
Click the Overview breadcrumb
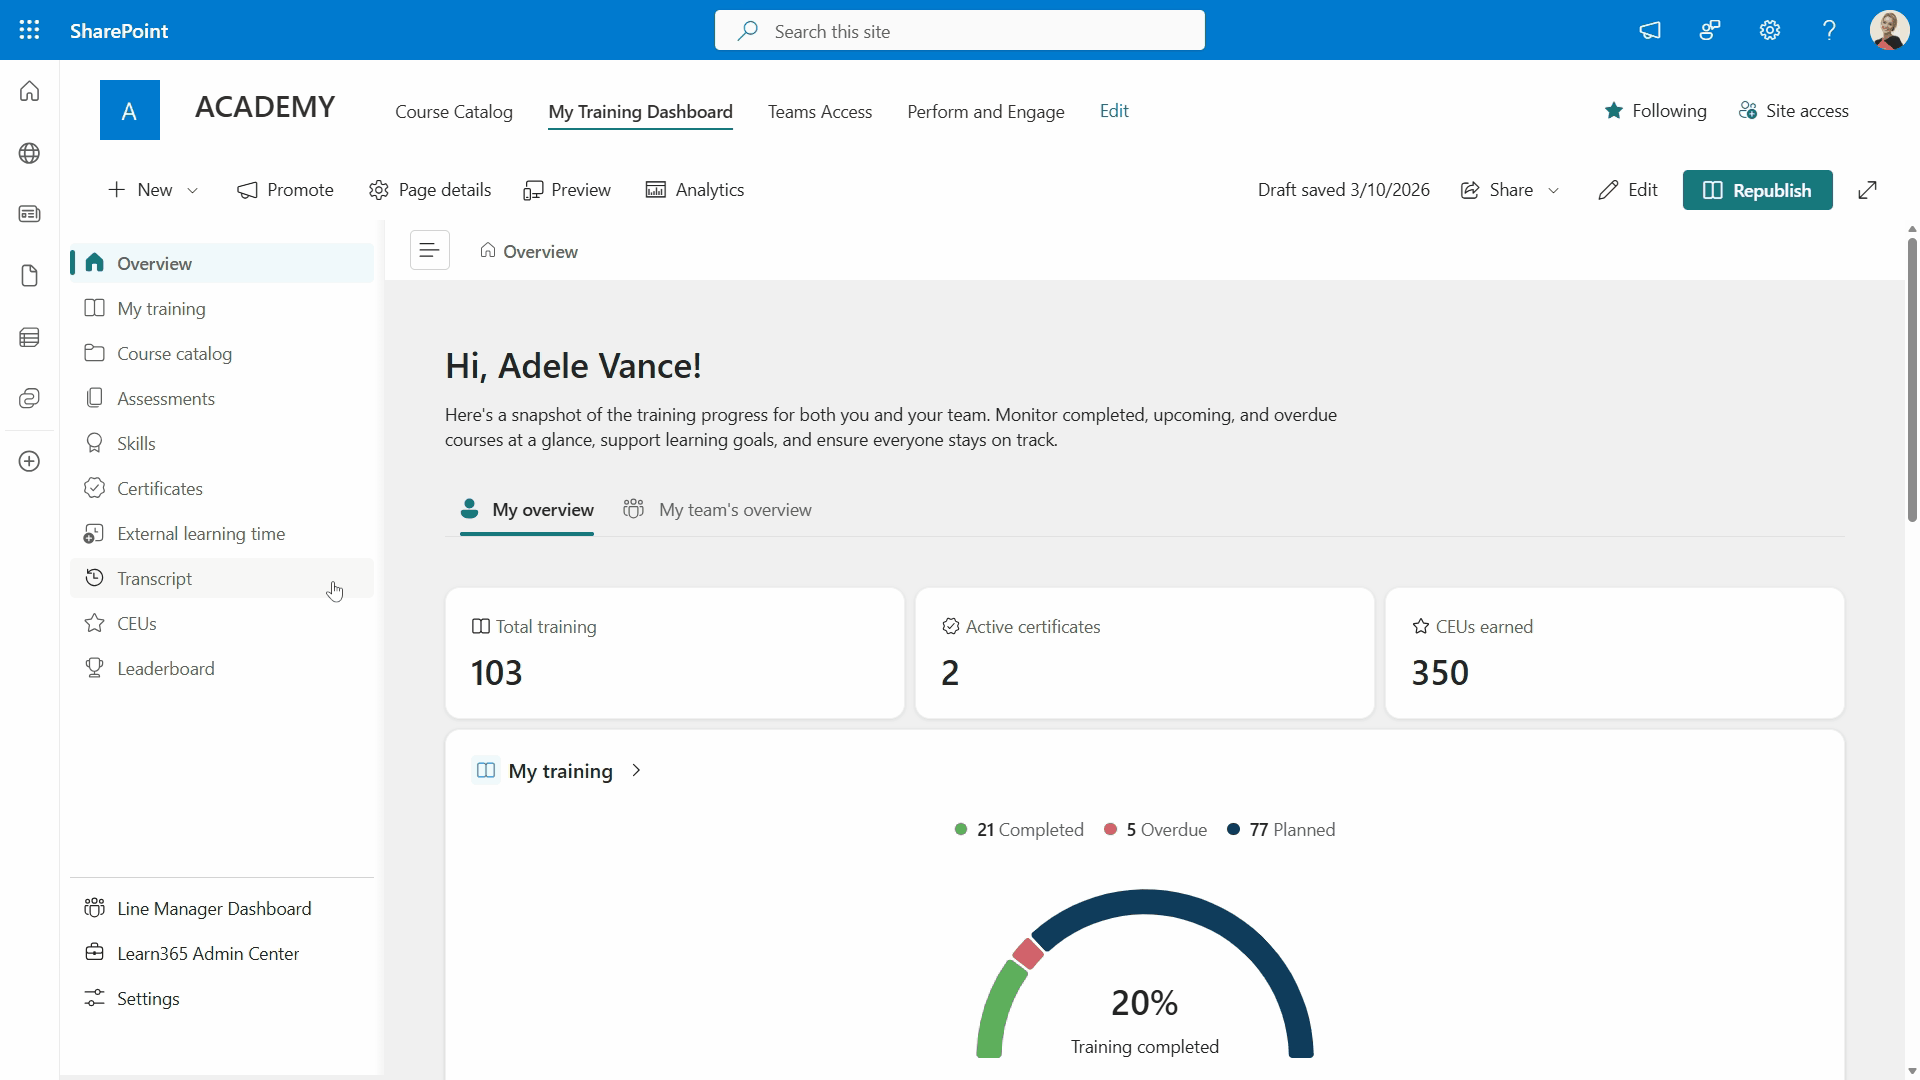click(x=529, y=251)
